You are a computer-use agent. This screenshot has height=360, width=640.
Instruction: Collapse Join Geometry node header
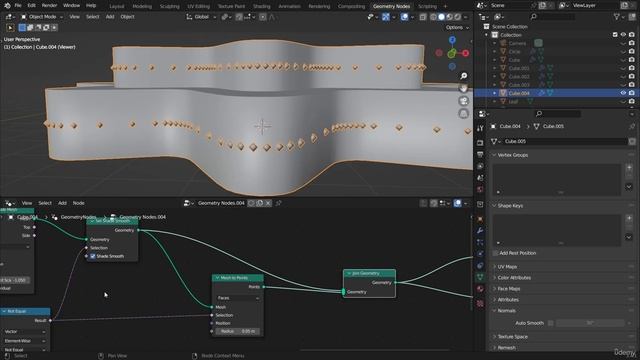click(x=349, y=273)
